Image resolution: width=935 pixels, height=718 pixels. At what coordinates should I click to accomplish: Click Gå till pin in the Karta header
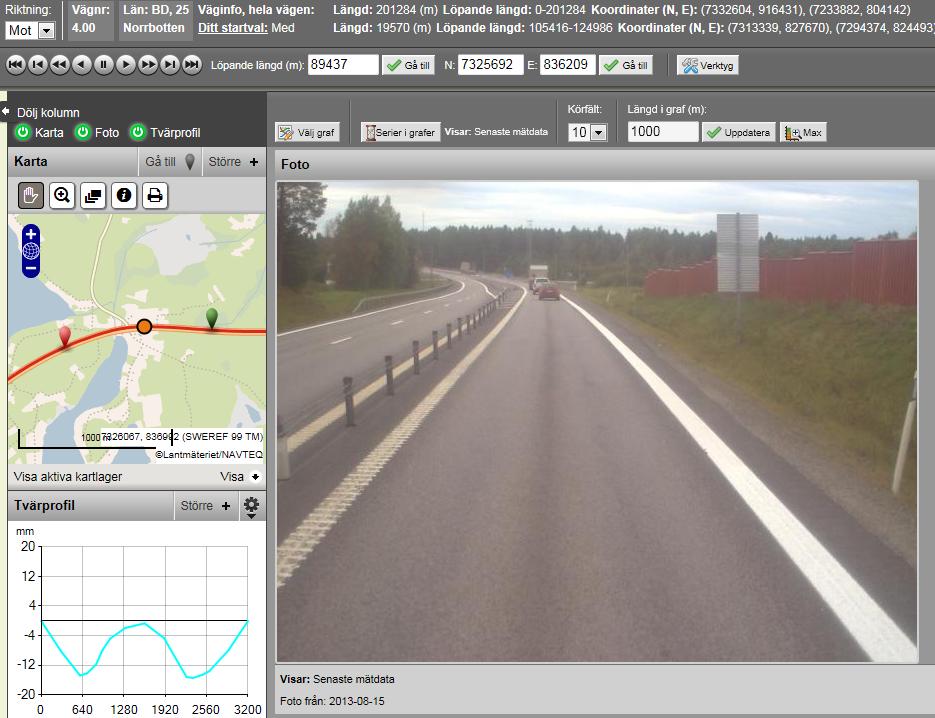tap(170, 162)
